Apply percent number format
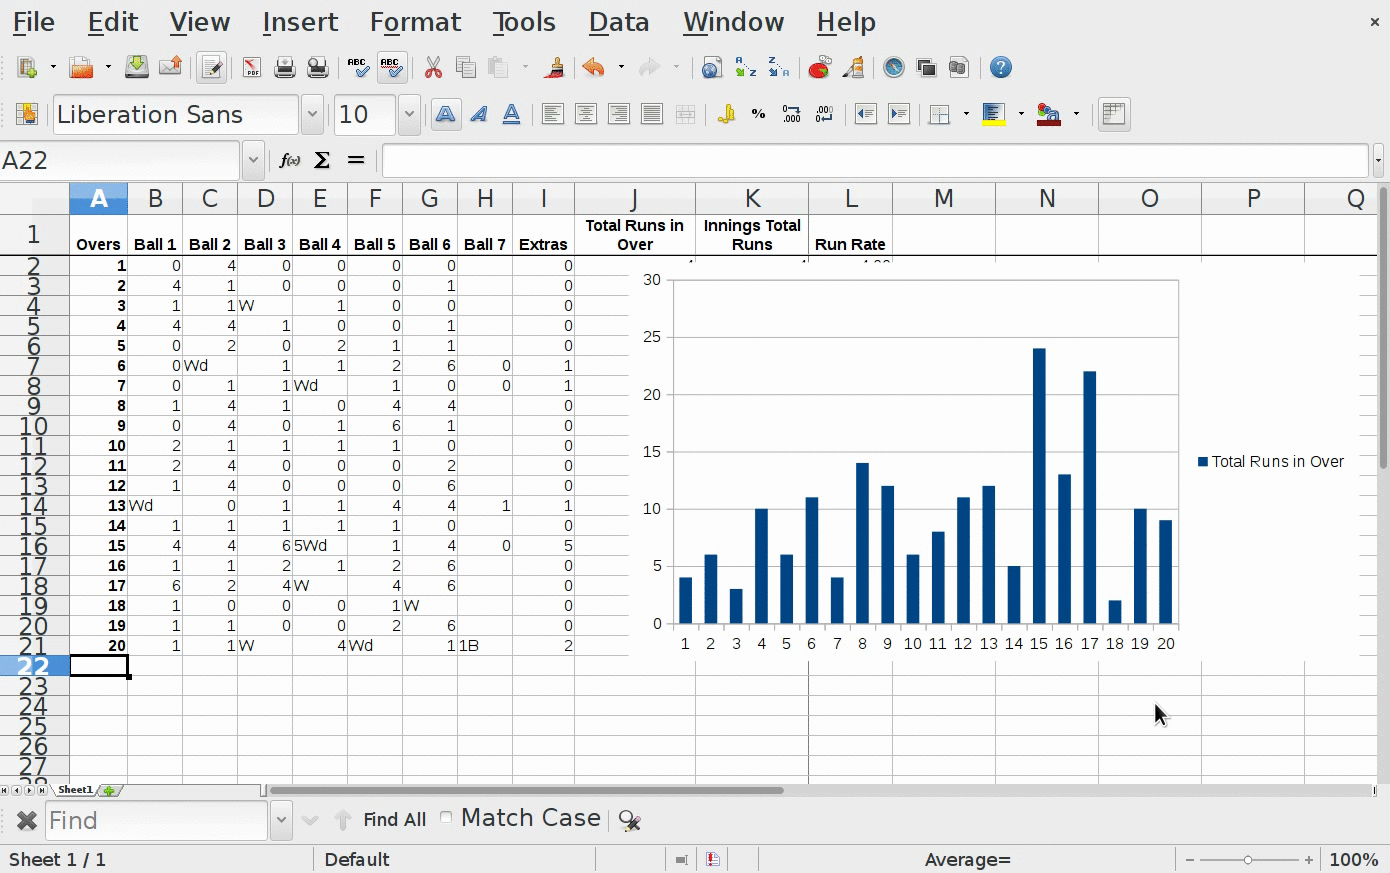Screen dimensions: 1390x873 (x=758, y=115)
